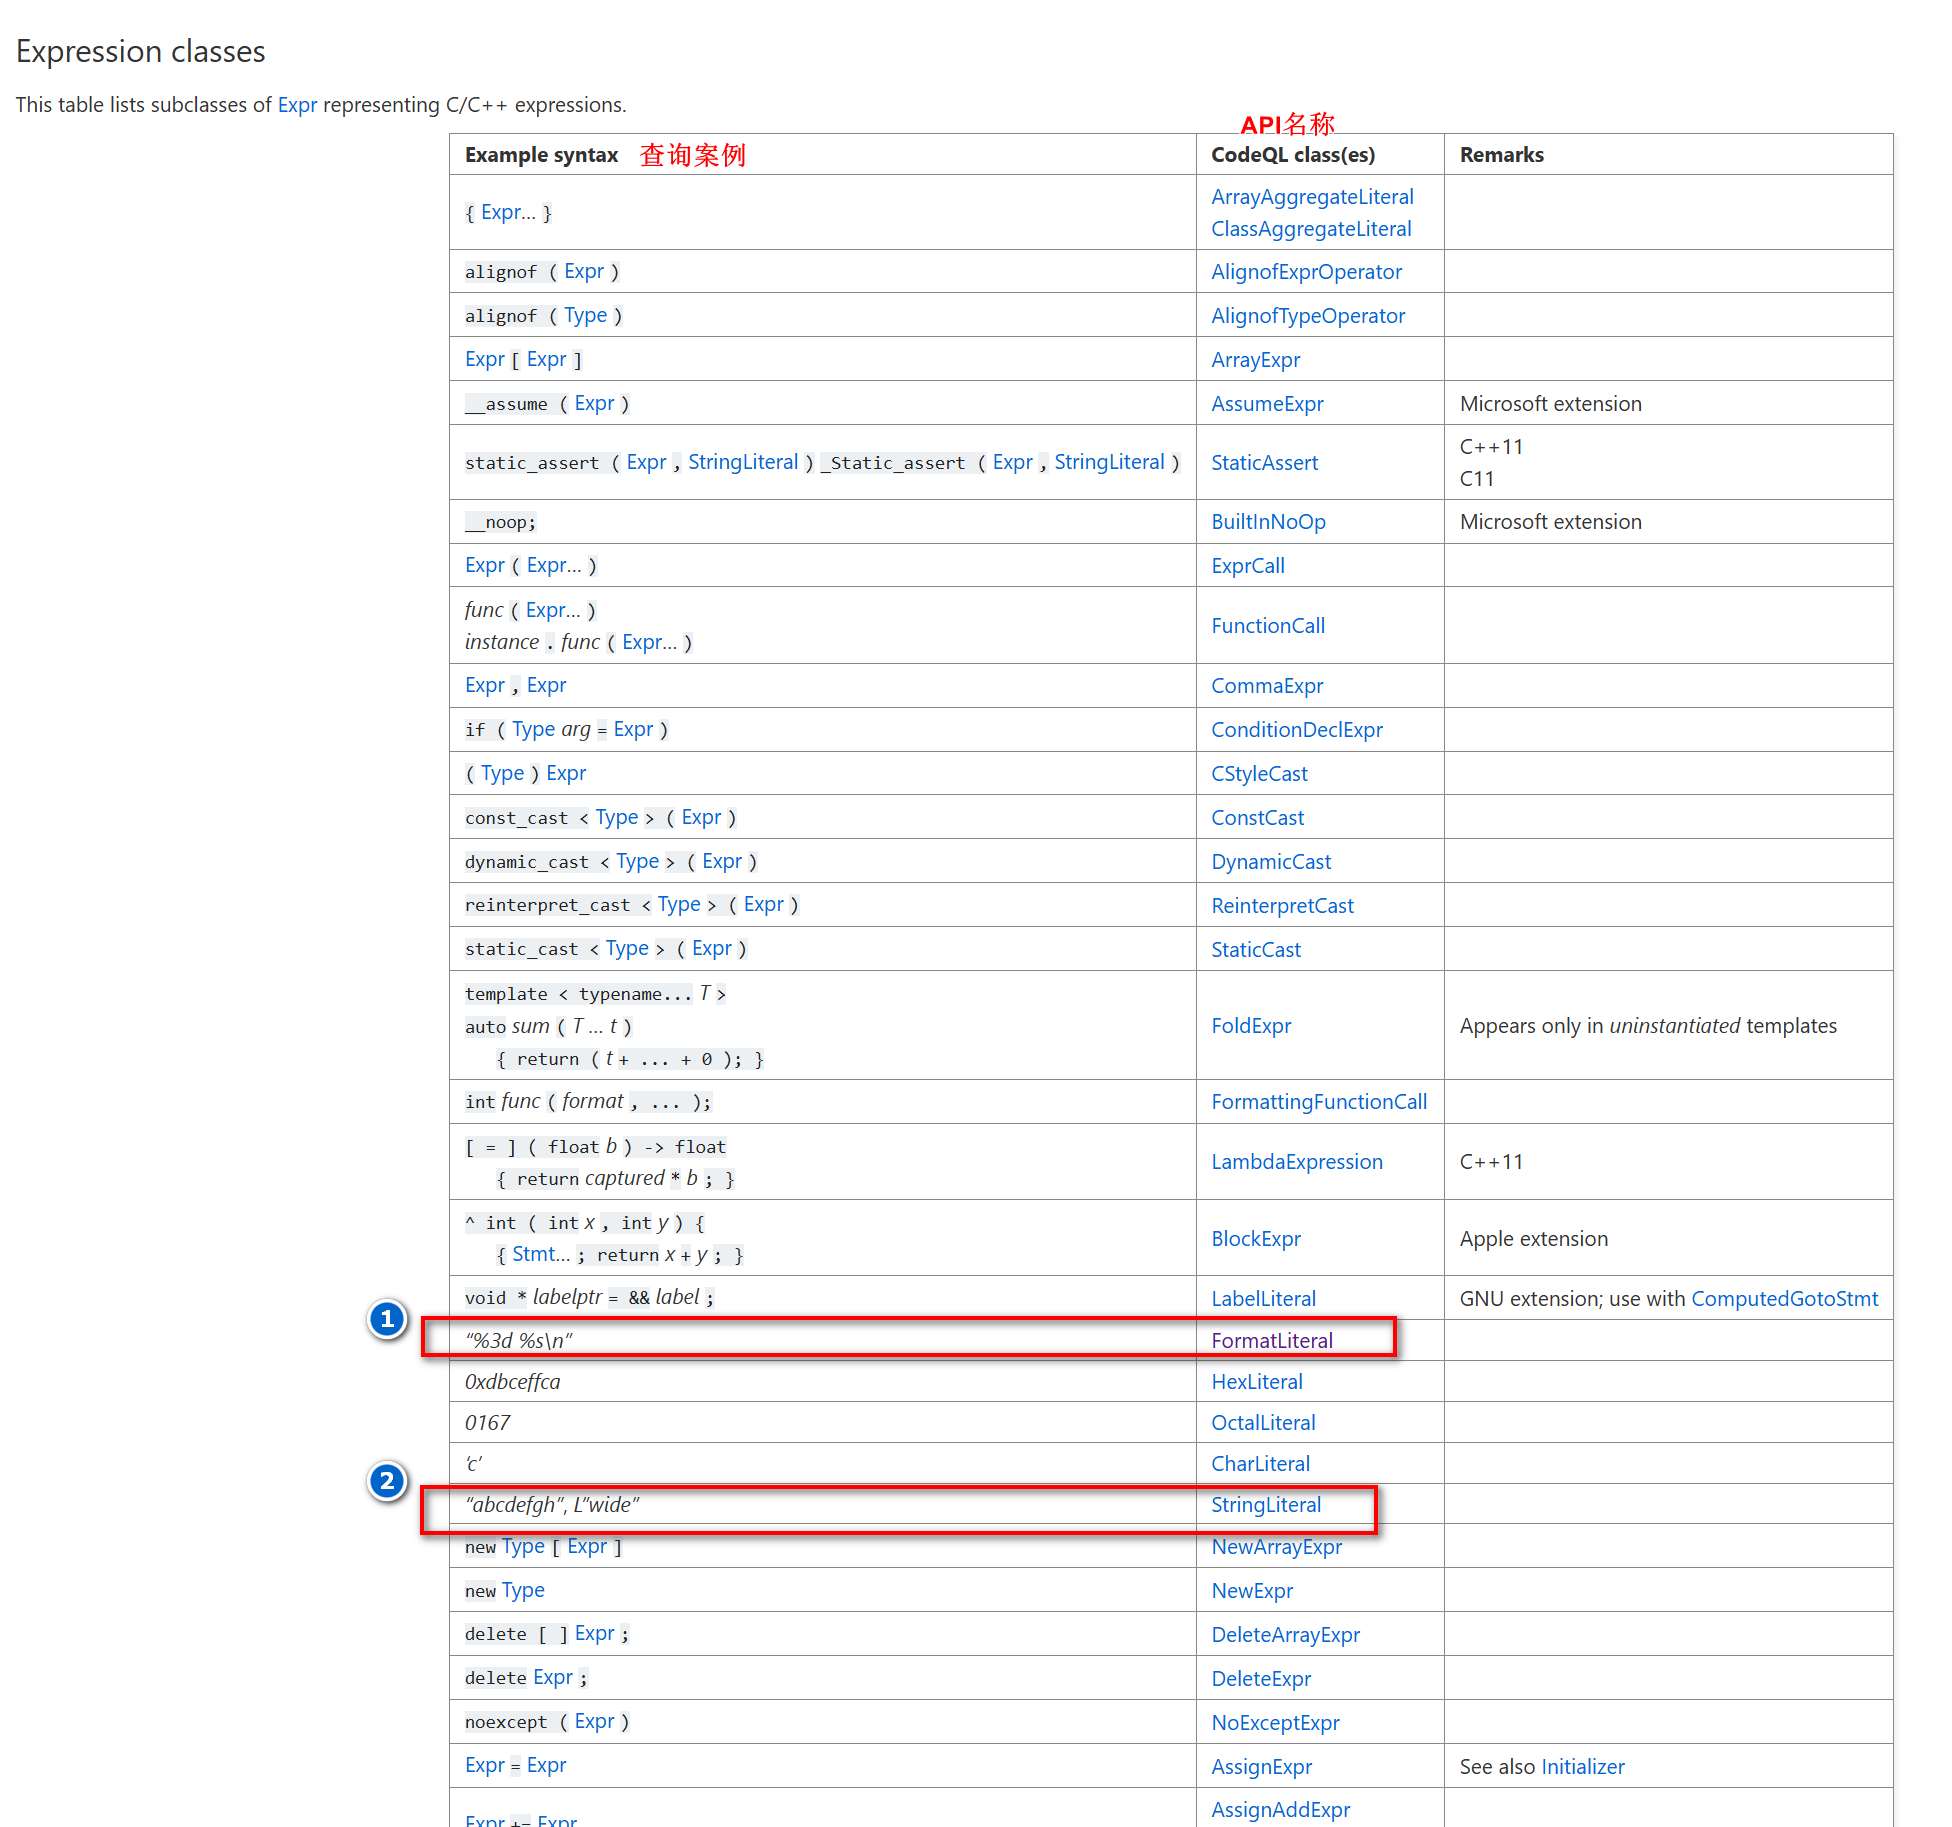Open the Initializer link in Remarks
The image size is (1952, 1827).
point(1582,1767)
